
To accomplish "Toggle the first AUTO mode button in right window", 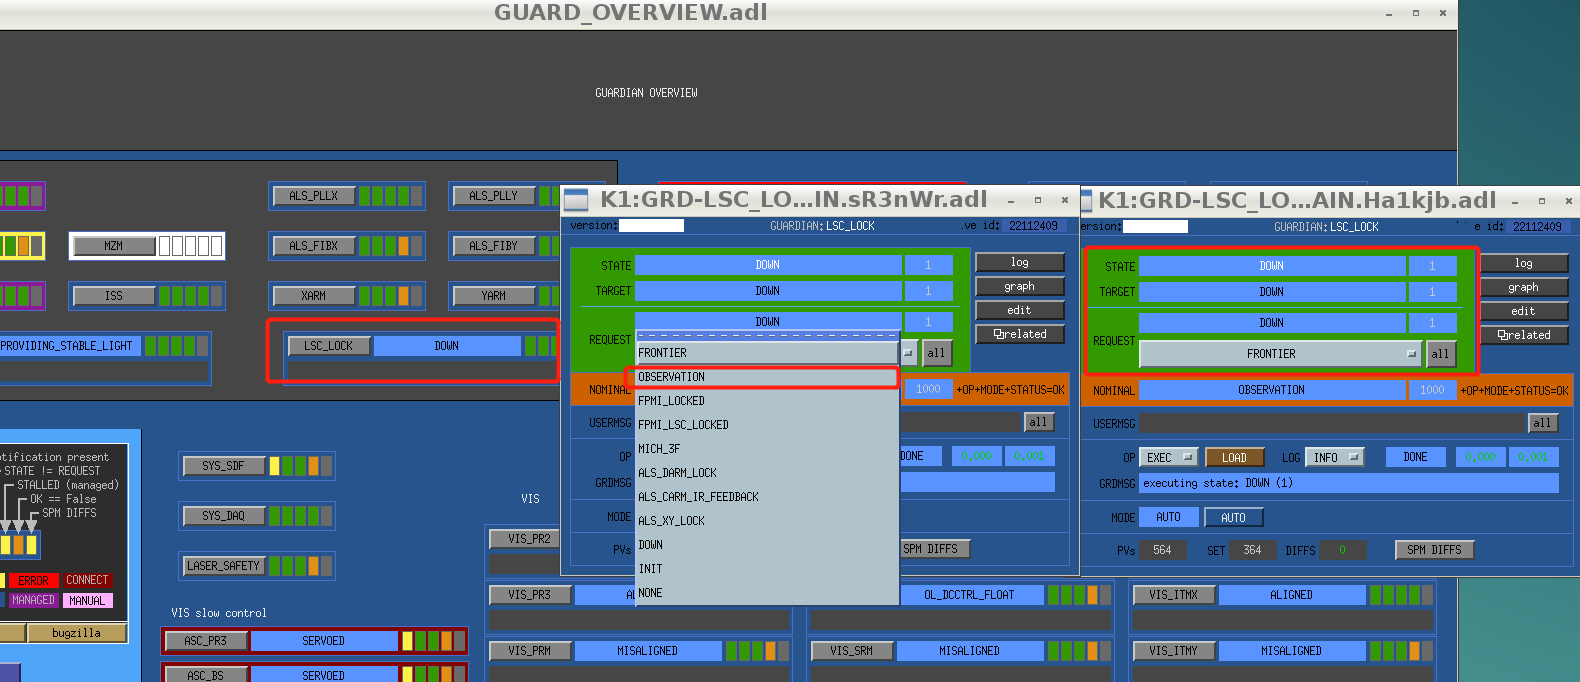I will click(1168, 517).
